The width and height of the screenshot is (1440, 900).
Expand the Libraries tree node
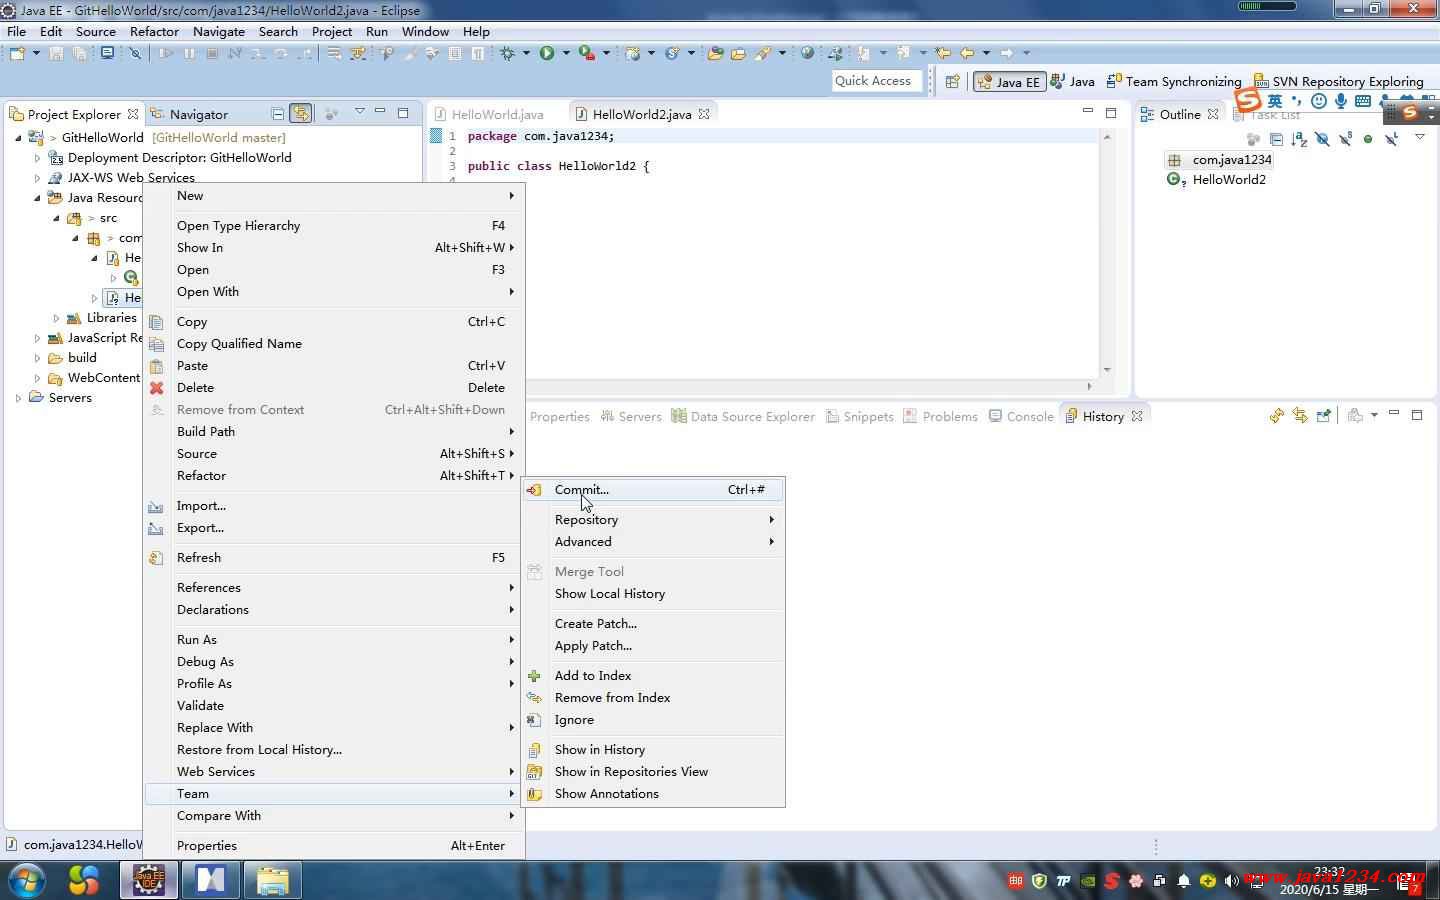point(56,318)
